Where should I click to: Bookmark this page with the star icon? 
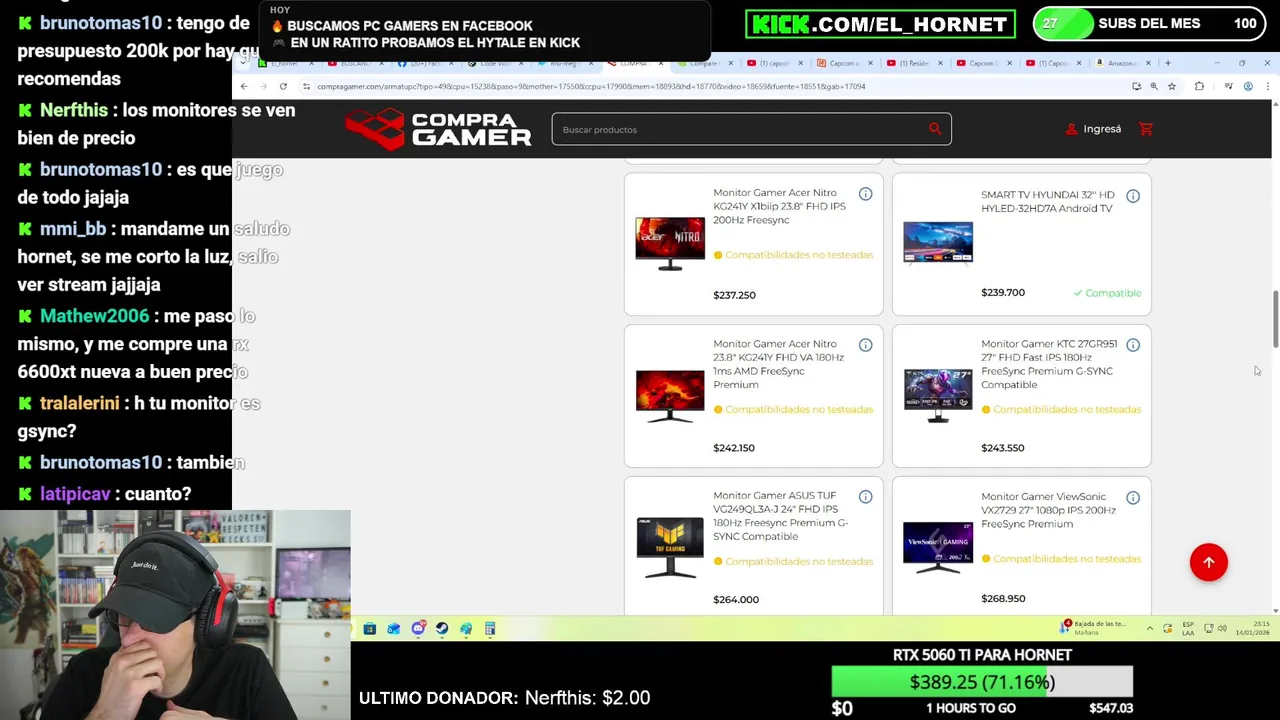[1171, 86]
